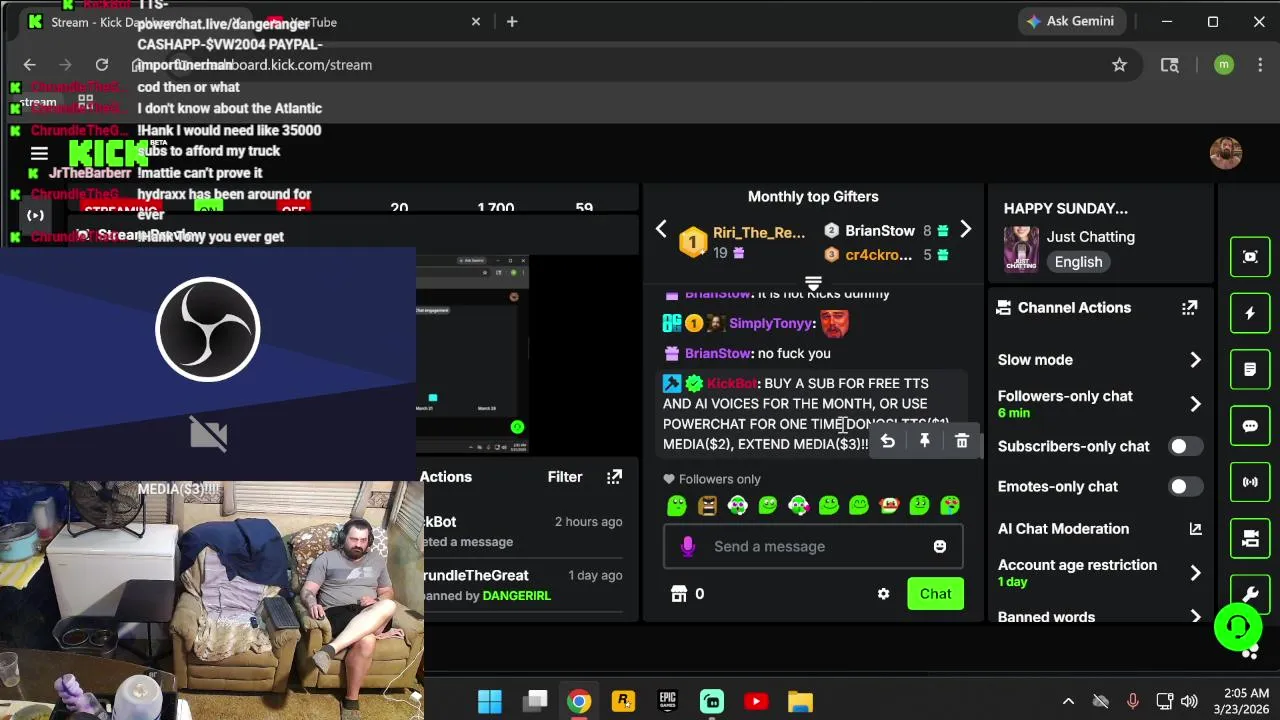This screenshot has height=720, width=1280.
Task: Collapse gifters panel using the down-arrow handle
Action: tap(813, 283)
